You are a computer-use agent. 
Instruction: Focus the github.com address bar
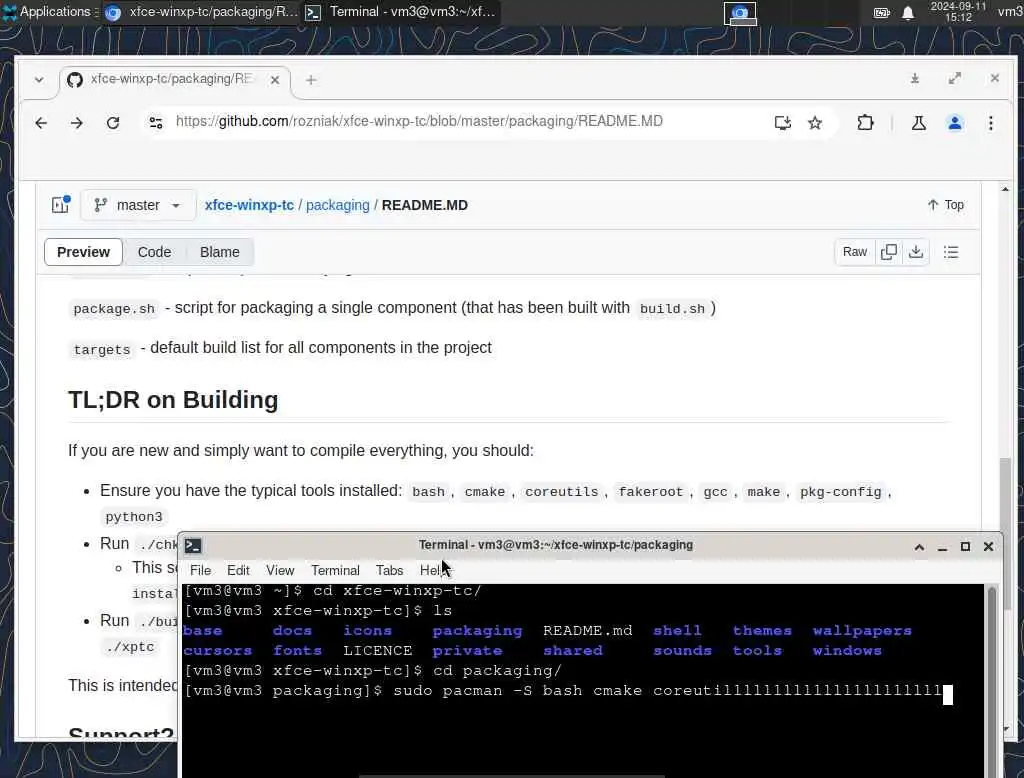click(x=419, y=122)
